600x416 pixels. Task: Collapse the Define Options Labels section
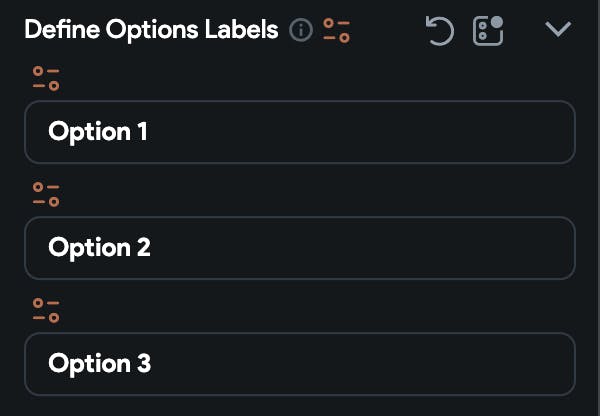(558, 30)
